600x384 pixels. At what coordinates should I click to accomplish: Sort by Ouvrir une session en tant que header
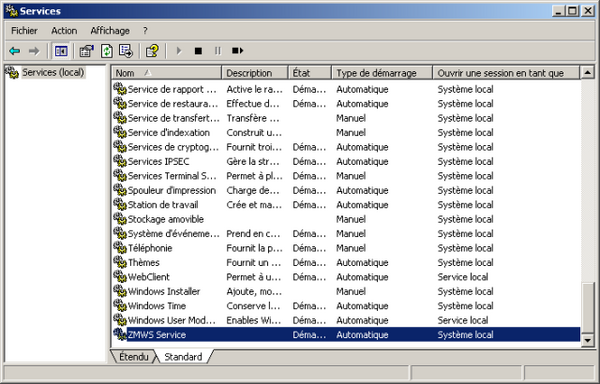(506, 73)
